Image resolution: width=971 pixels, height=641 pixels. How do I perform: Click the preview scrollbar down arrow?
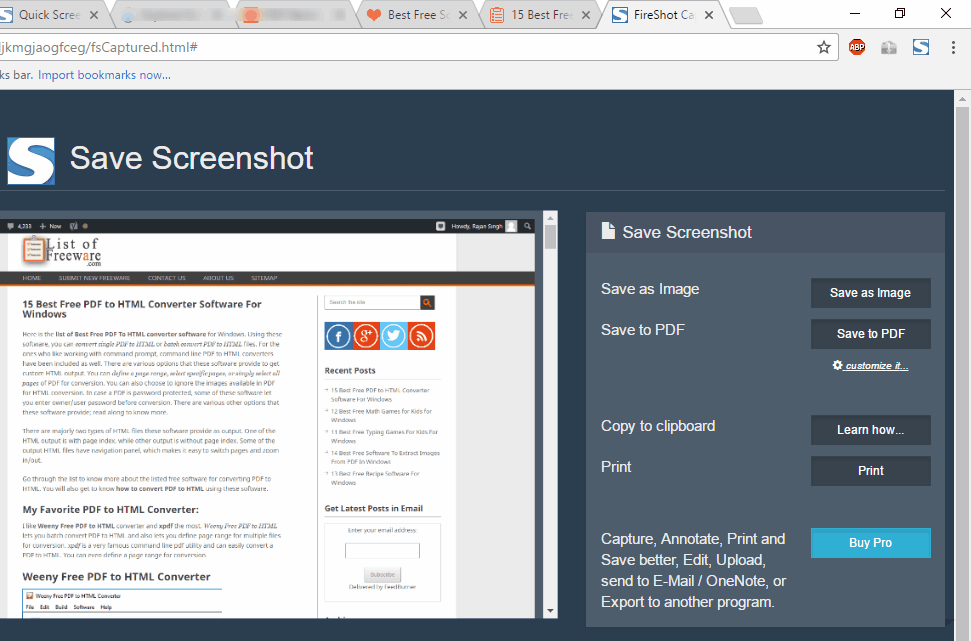(x=550, y=611)
